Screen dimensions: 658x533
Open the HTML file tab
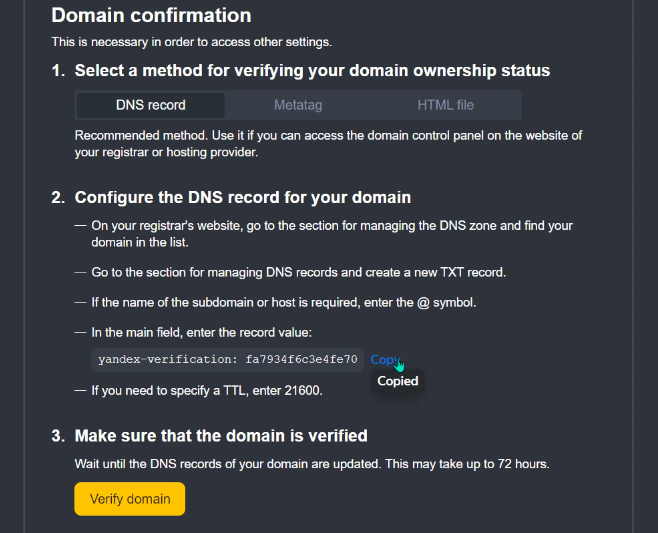(x=446, y=105)
